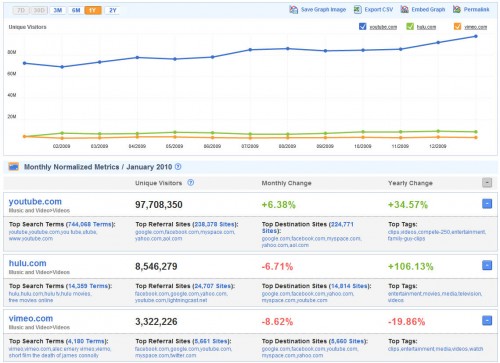Uncheck the youtube.com series checkbox

pyautogui.click(x=363, y=26)
